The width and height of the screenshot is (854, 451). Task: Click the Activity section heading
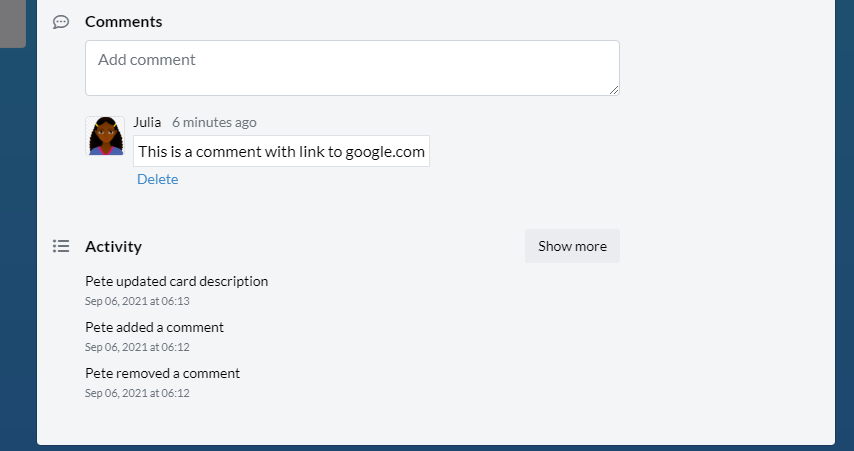point(113,247)
